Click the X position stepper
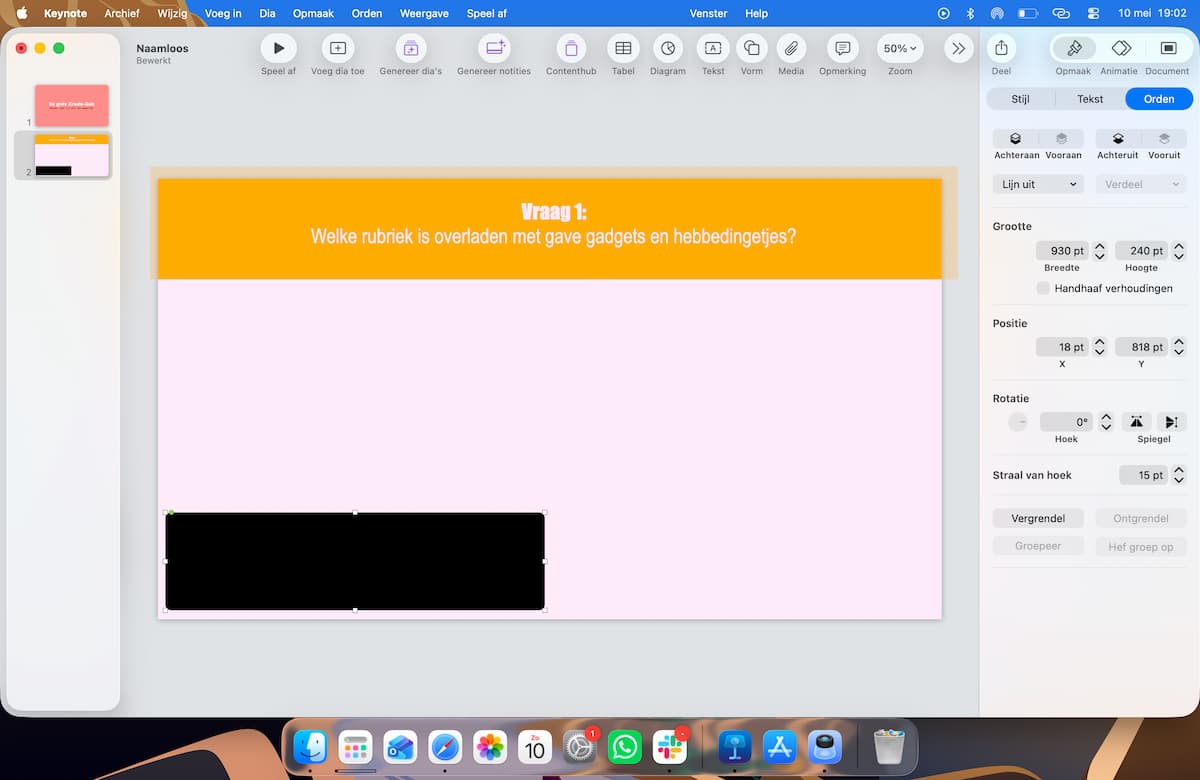 1100,347
